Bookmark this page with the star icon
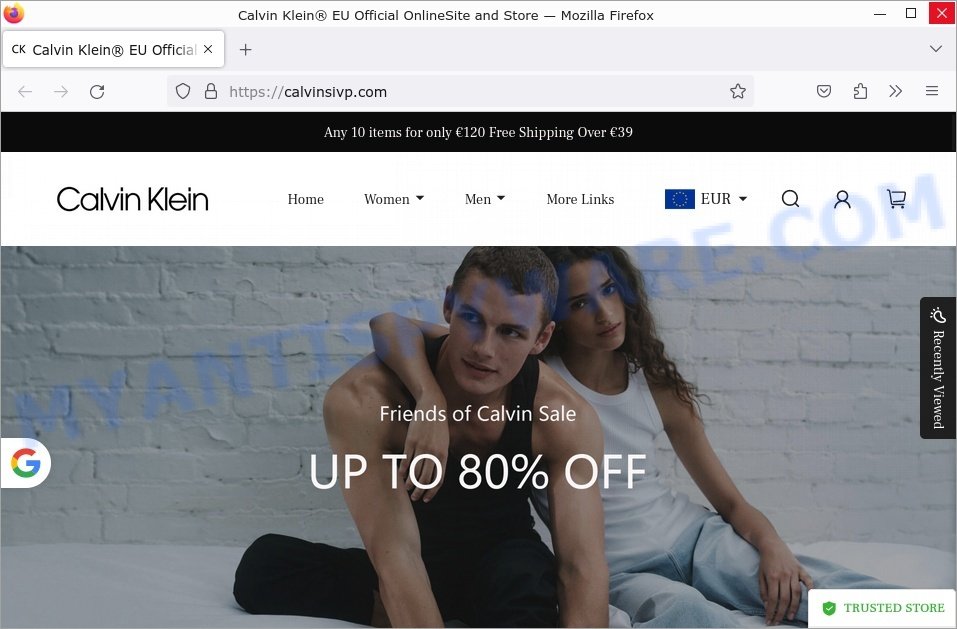Image resolution: width=957 pixels, height=629 pixels. click(738, 92)
